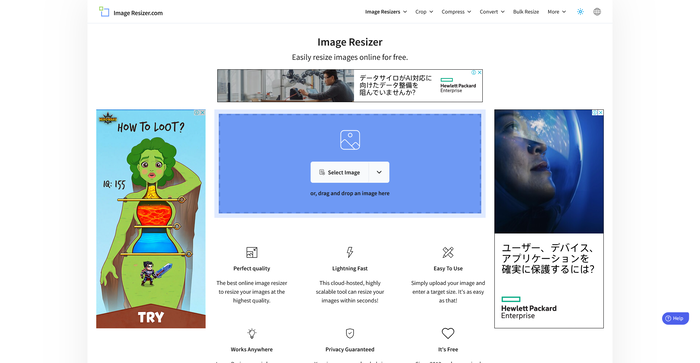Open the More menu
This screenshot has width=700, height=363.
click(x=557, y=12)
